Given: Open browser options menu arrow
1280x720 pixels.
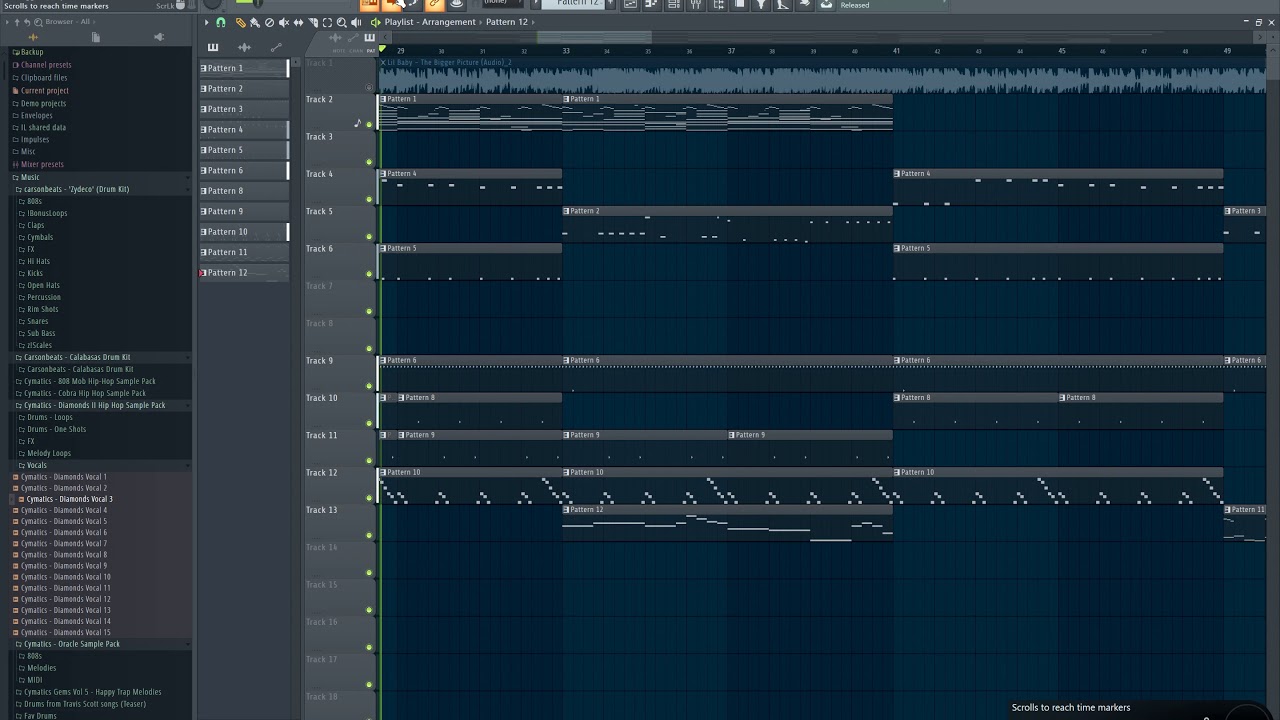Looking at the screenshot, I should pyautogui.click(x=7, y=22).
